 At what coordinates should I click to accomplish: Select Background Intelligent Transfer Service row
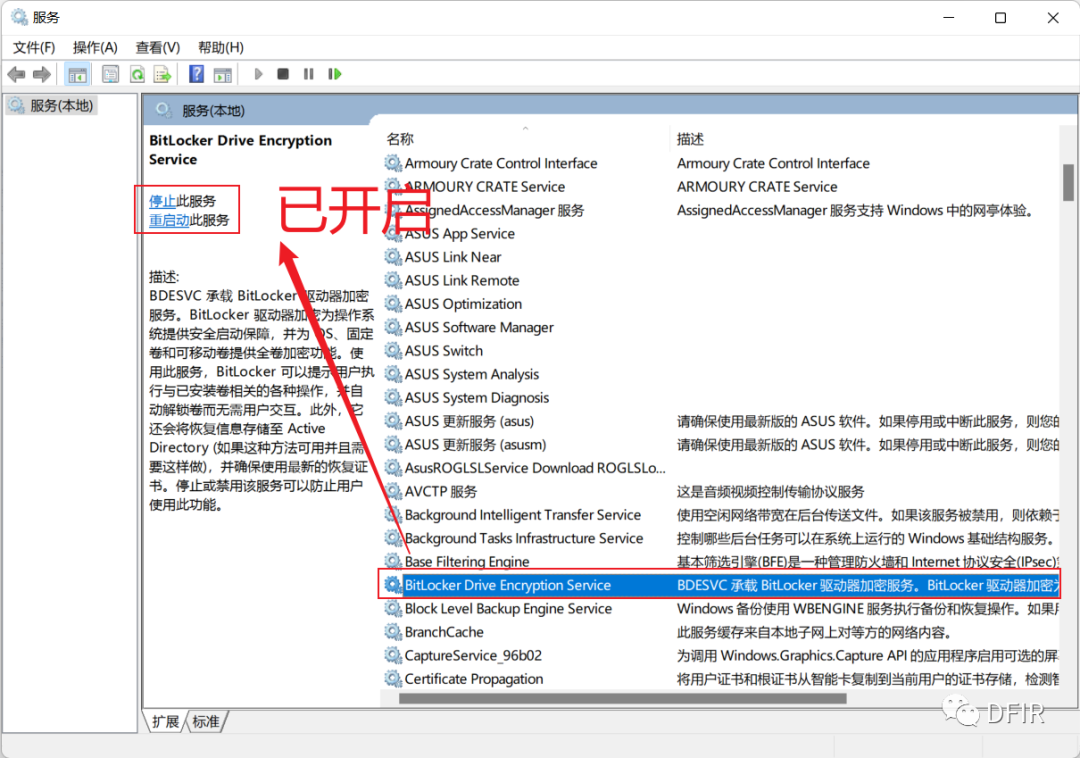coord(721,515)
